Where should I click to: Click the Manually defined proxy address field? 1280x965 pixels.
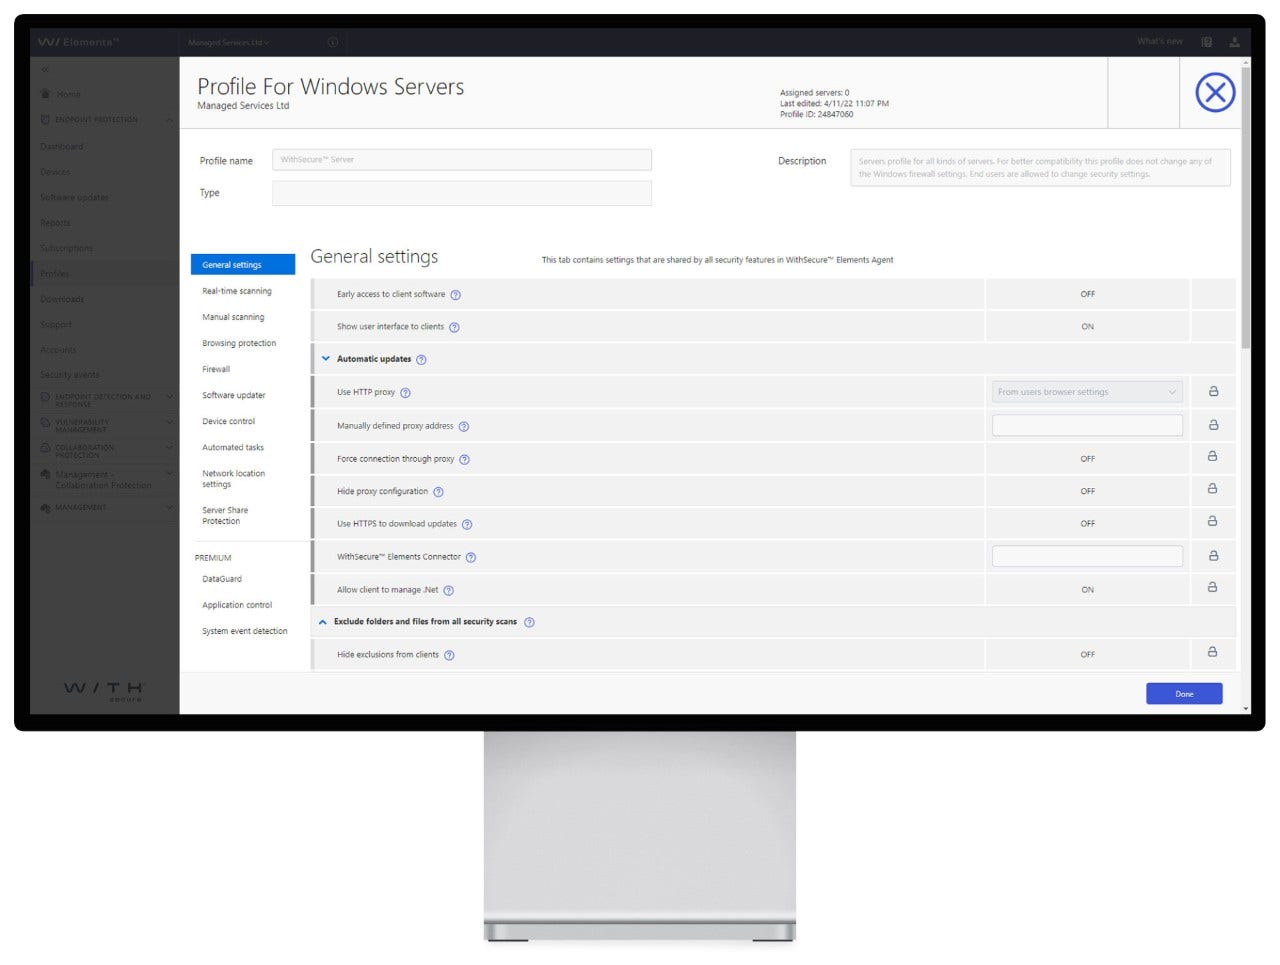(x=1087, y=425)
